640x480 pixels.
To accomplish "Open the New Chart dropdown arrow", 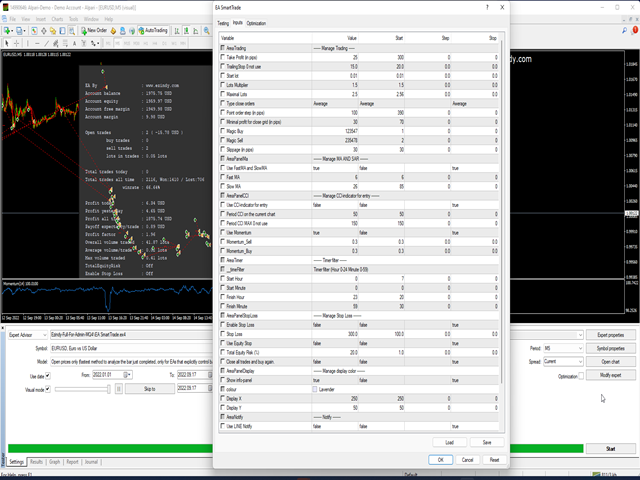I will point(12,31).
